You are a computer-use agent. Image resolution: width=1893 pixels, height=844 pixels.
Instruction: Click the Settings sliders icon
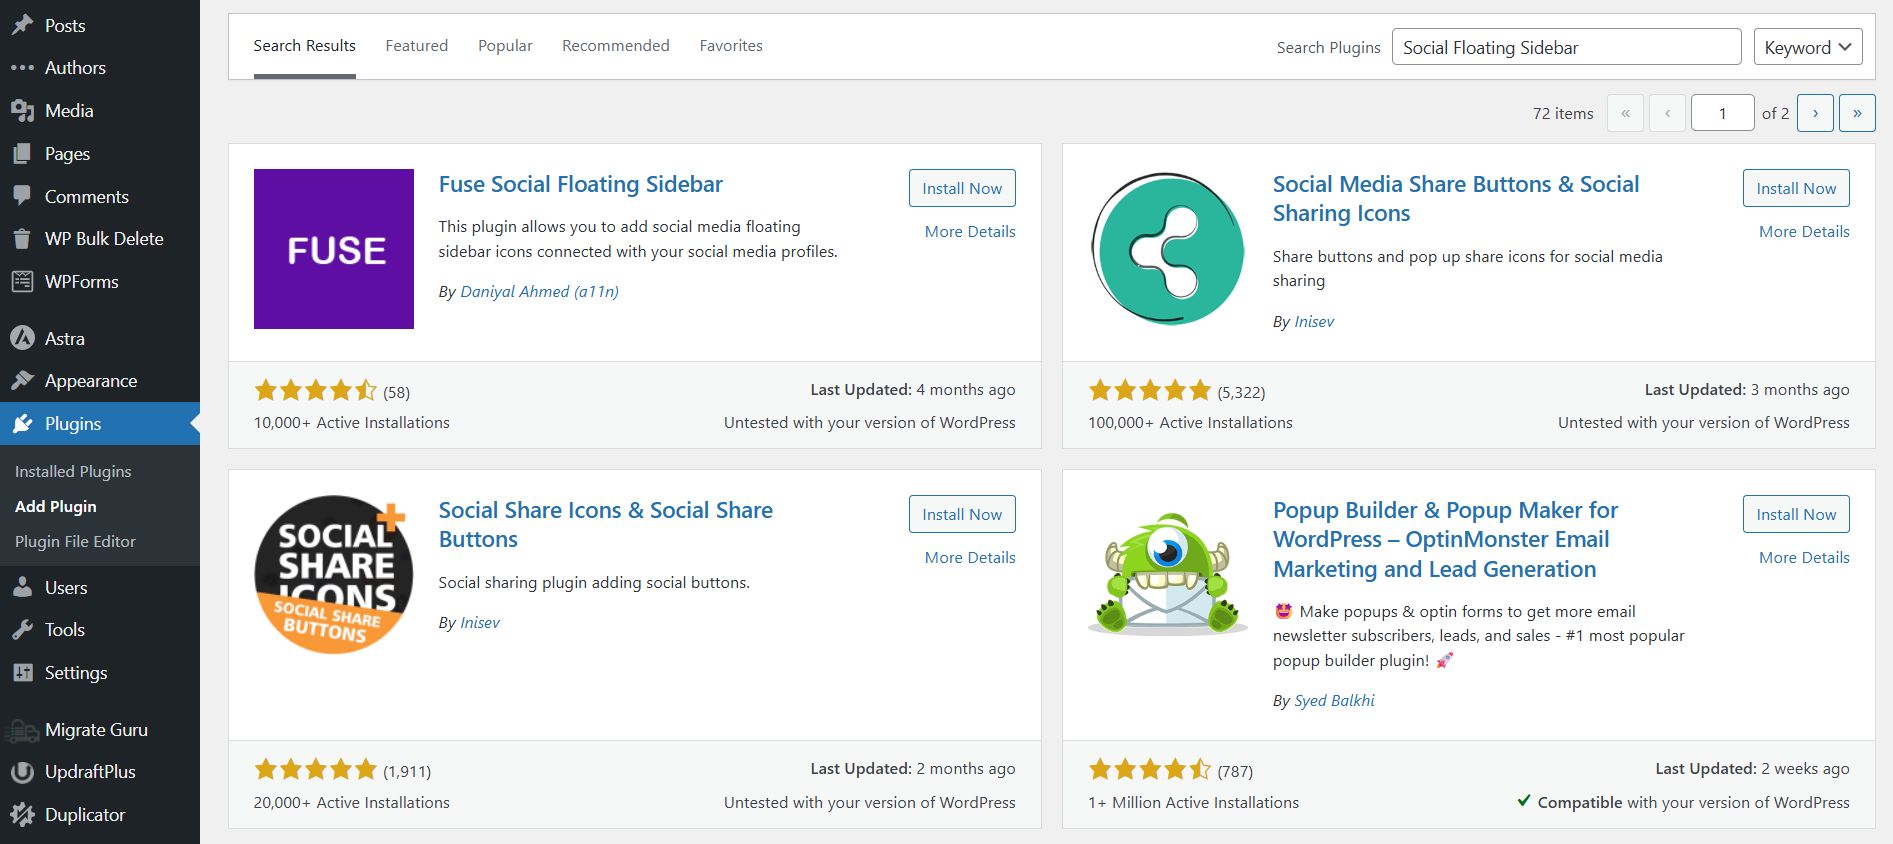coord(22,673)
